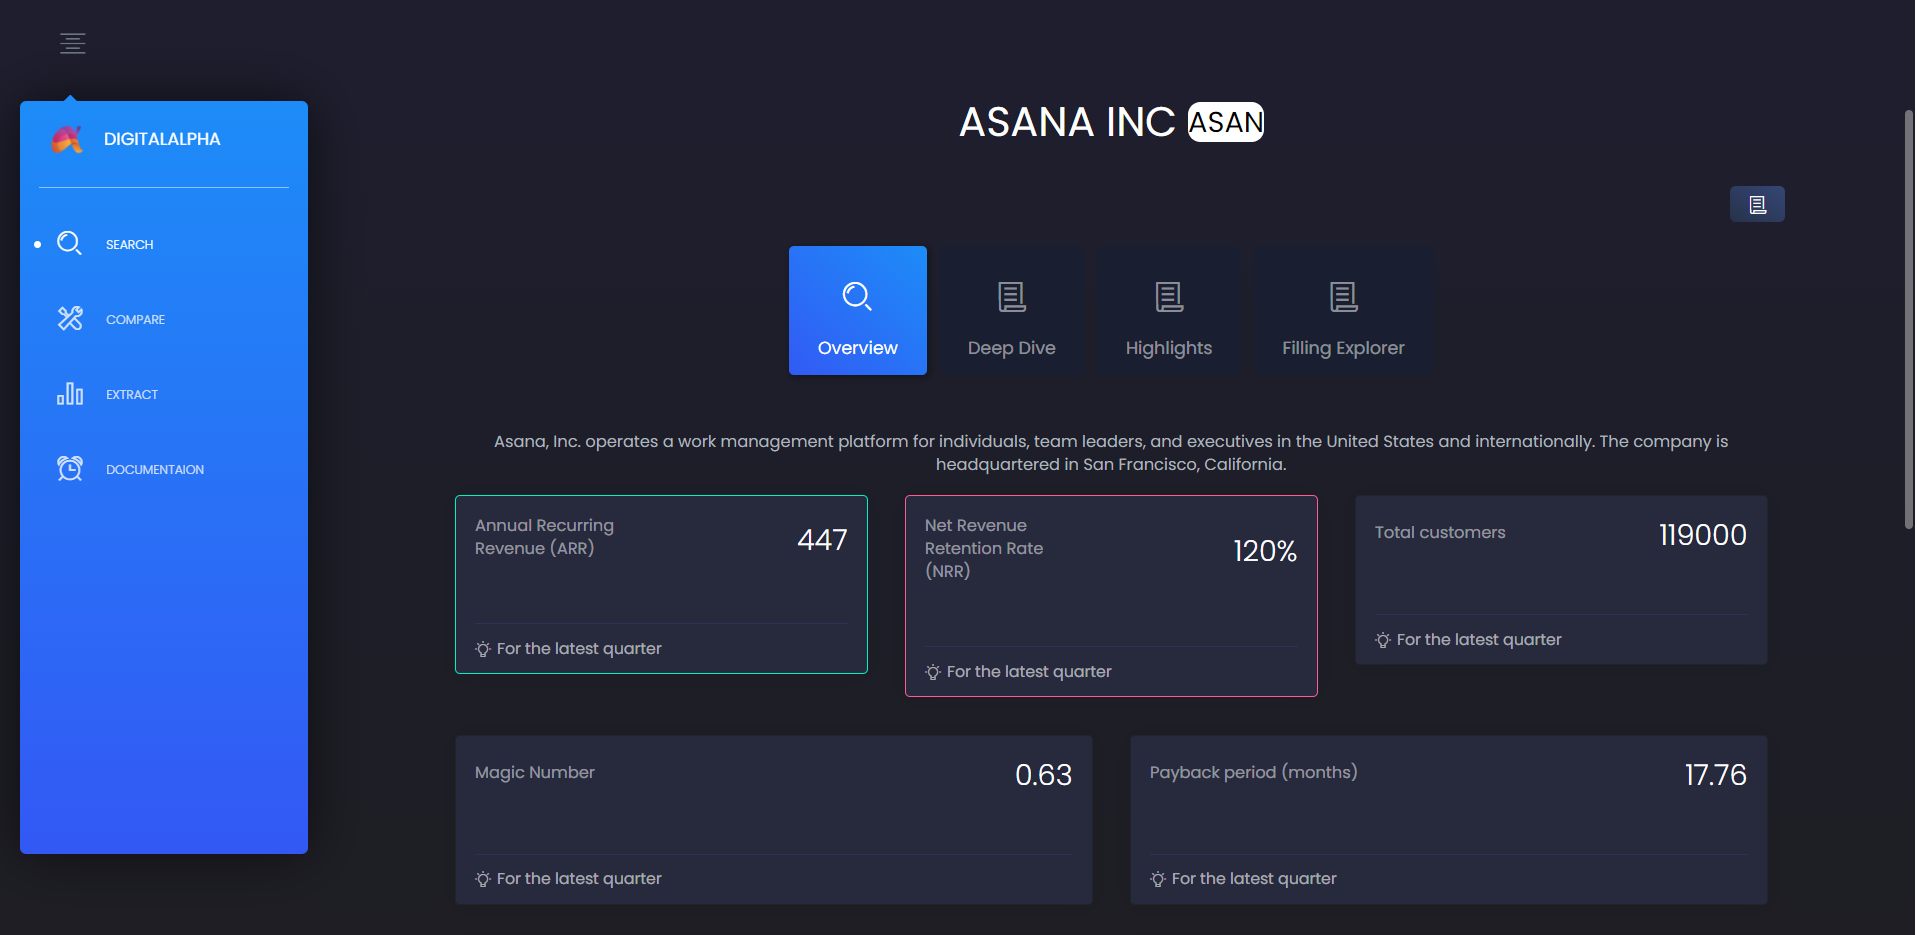Click the Documentation alarm clock icon
Image resolution: width=1917 pixels, height=935 pixels.
[70, 468]
